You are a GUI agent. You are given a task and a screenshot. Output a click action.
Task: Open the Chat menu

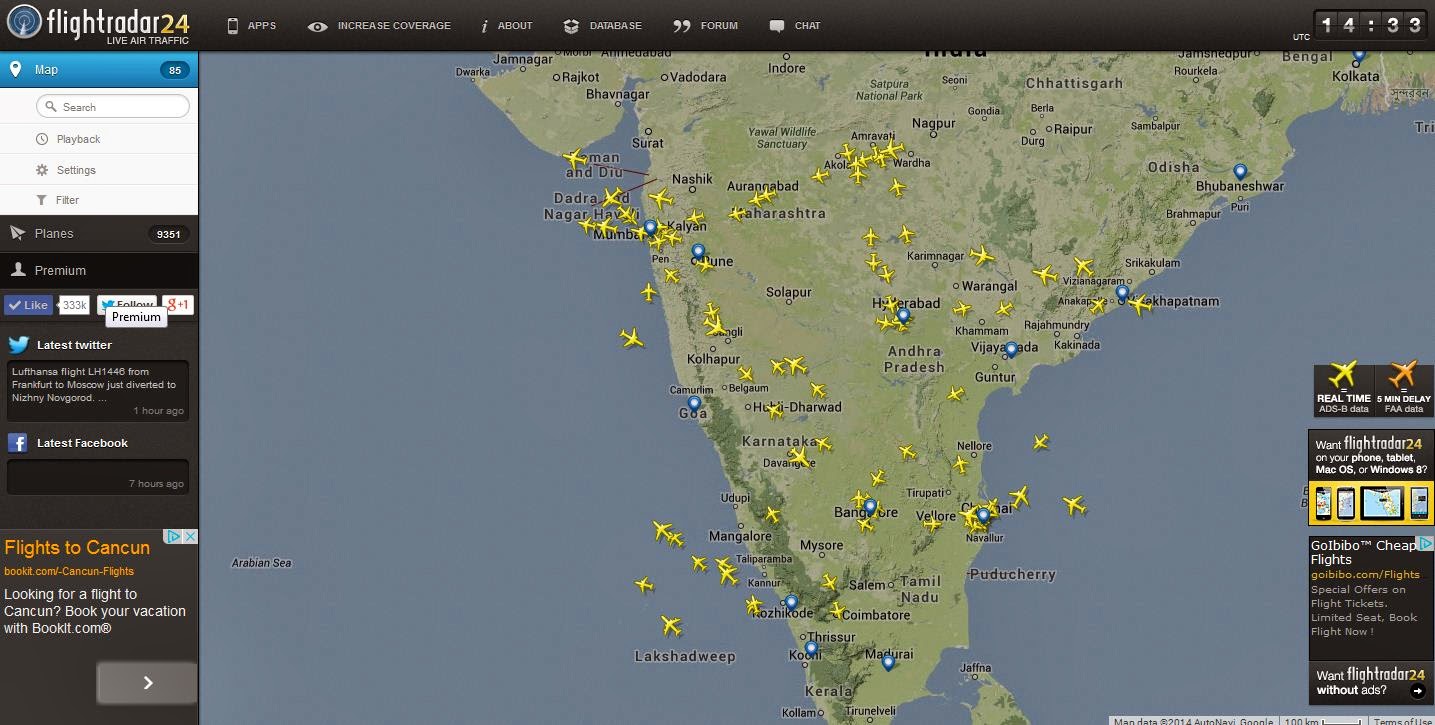pyautogui.click(x=795, y=26)
